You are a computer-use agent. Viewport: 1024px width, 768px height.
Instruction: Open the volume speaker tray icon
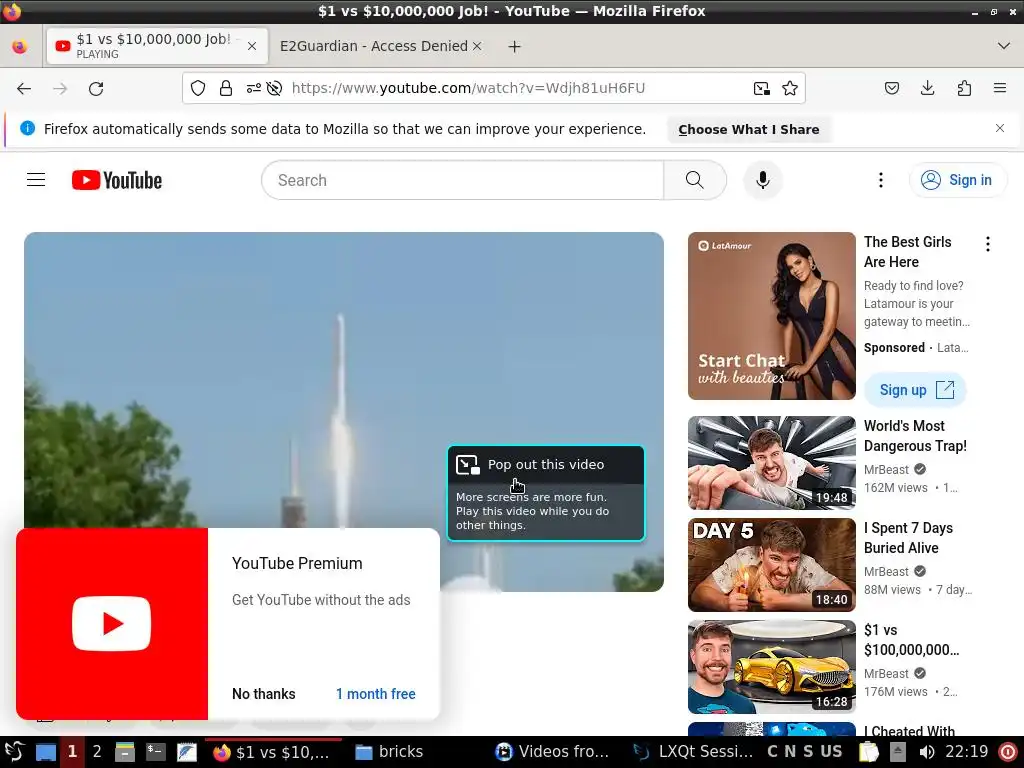926,752
